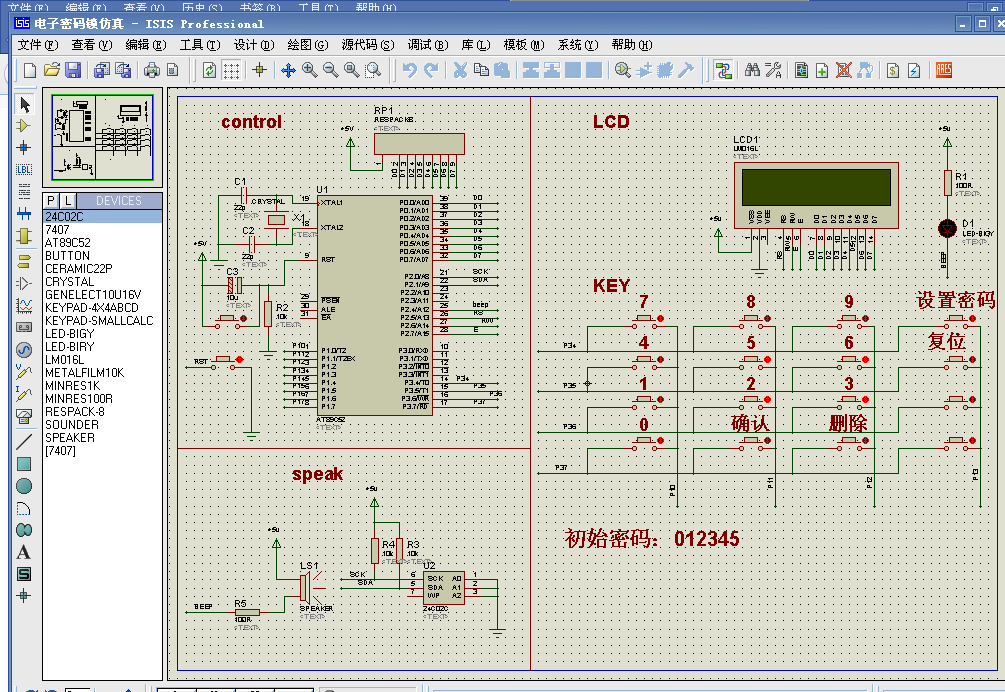This screenshot has width=1005, height=692.
Task: Undo the last change
Action: point(410,70)
